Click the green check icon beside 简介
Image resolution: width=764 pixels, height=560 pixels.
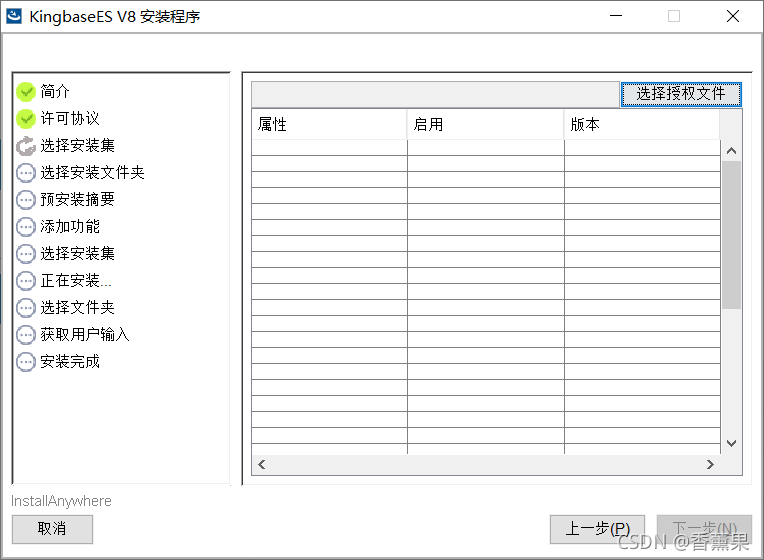click(26, 92)
